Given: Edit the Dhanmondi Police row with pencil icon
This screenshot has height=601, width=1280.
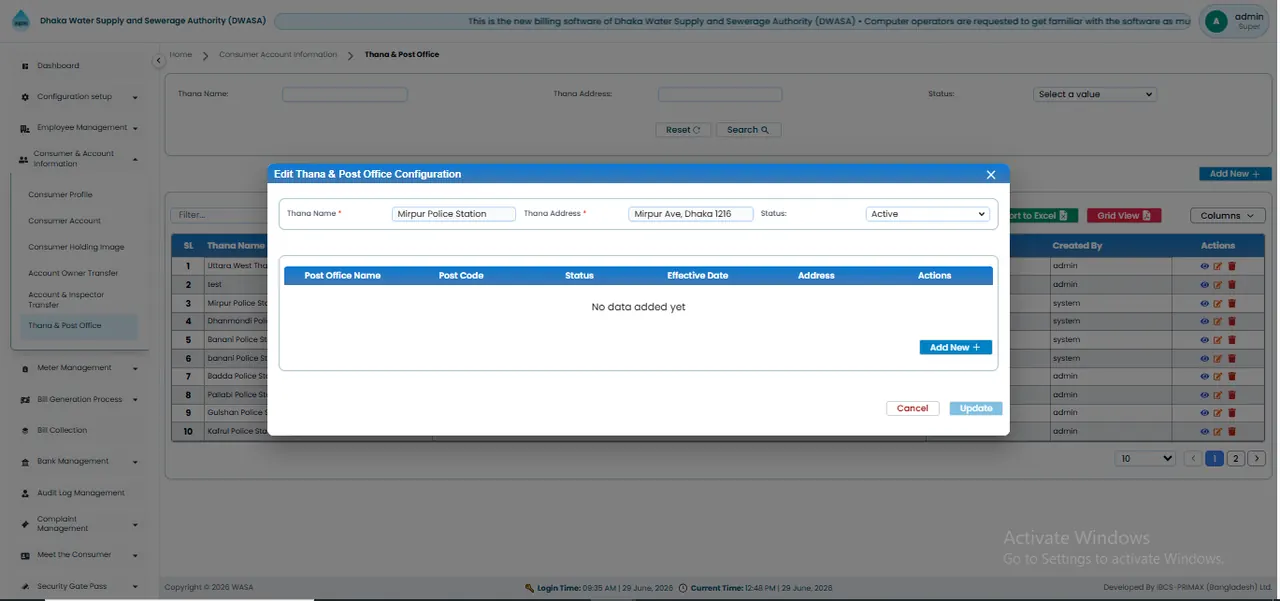Looking at the screenshot, I should pyautogui.click(x=1218, y=321).
